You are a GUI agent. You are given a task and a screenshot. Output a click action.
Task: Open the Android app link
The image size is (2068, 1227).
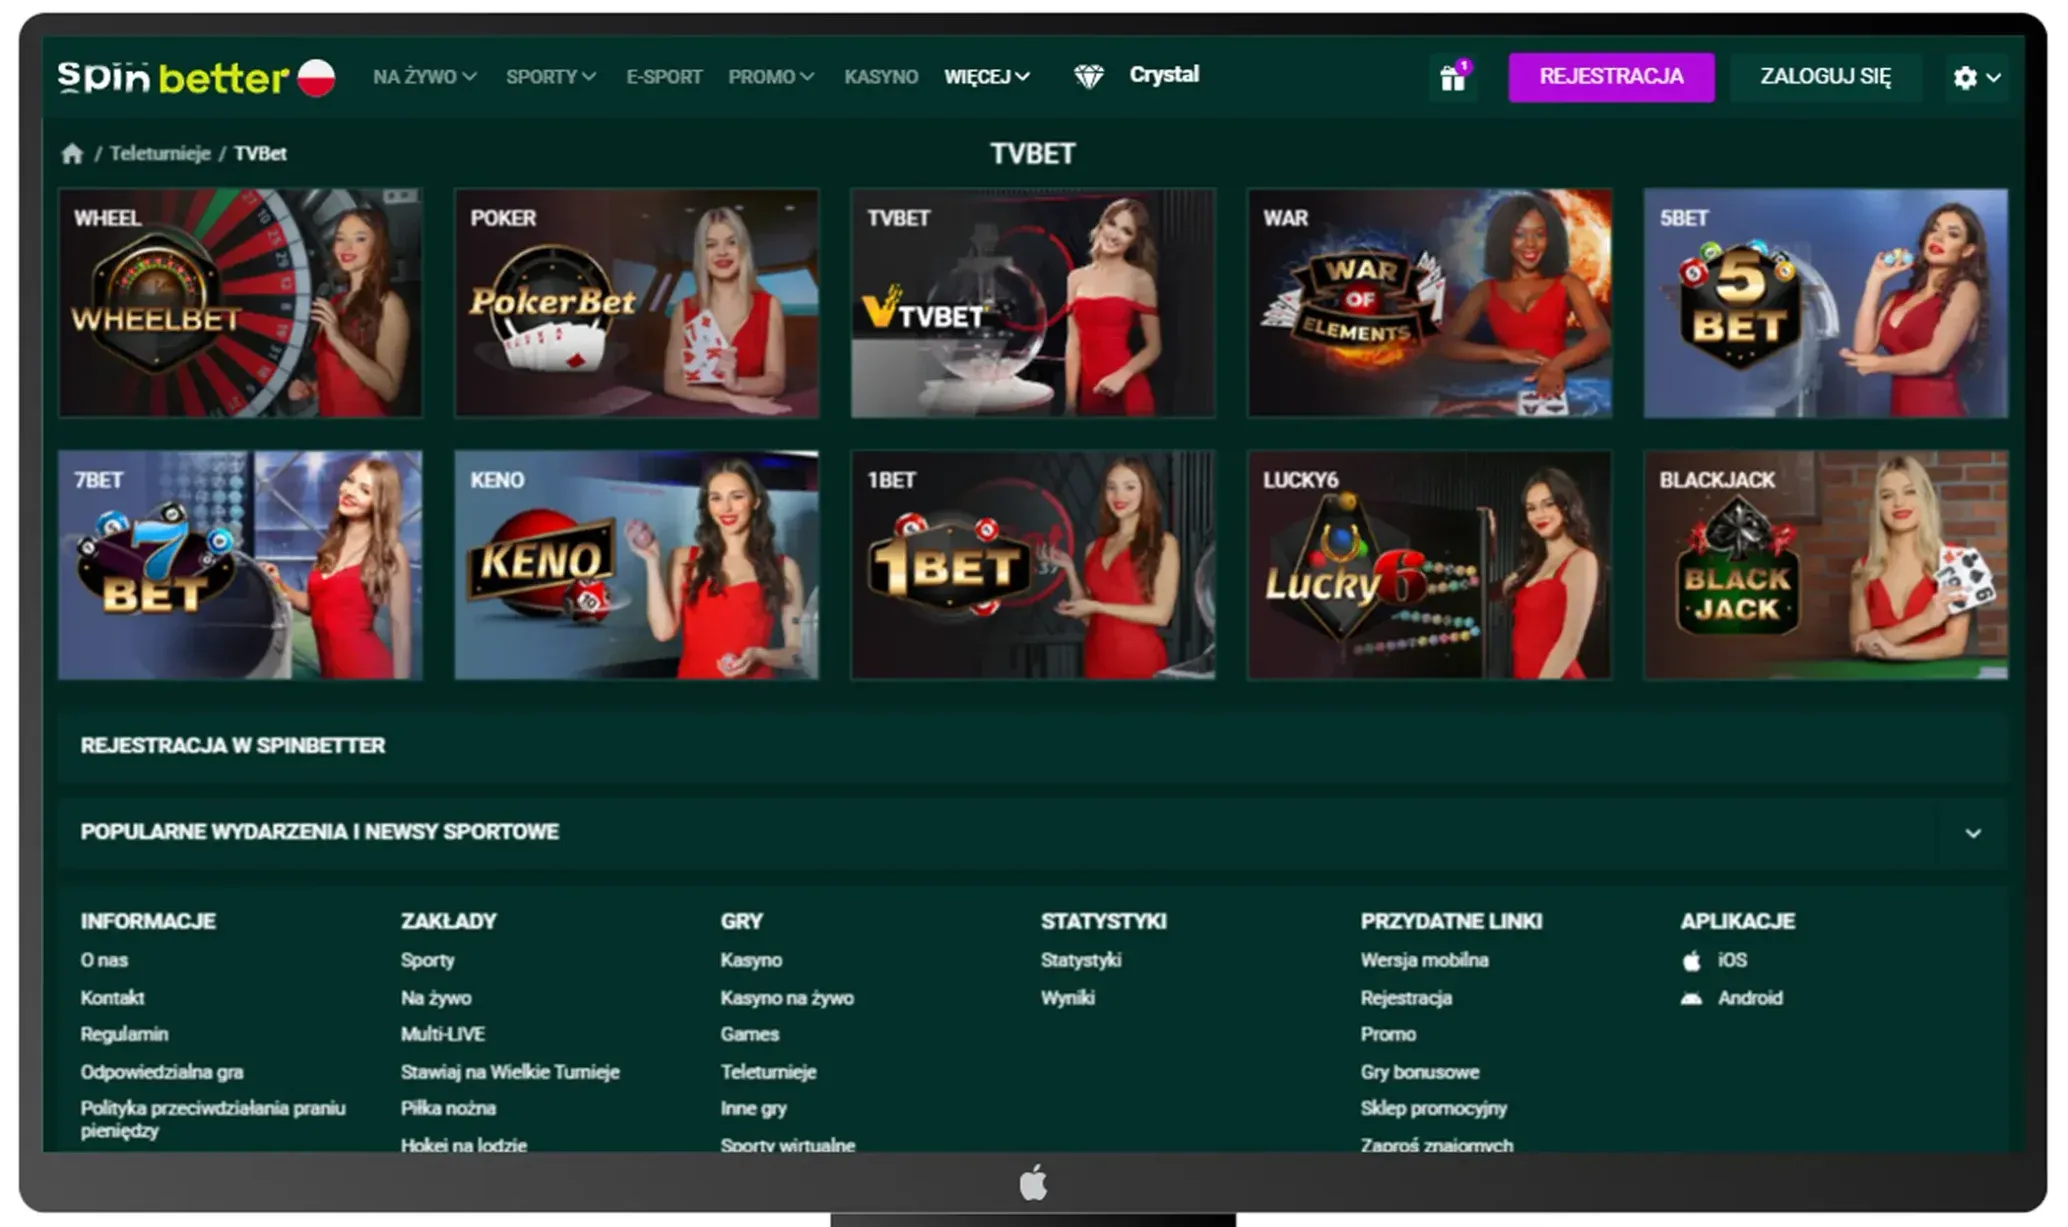pyautogui.click(x=1750, y=998)
